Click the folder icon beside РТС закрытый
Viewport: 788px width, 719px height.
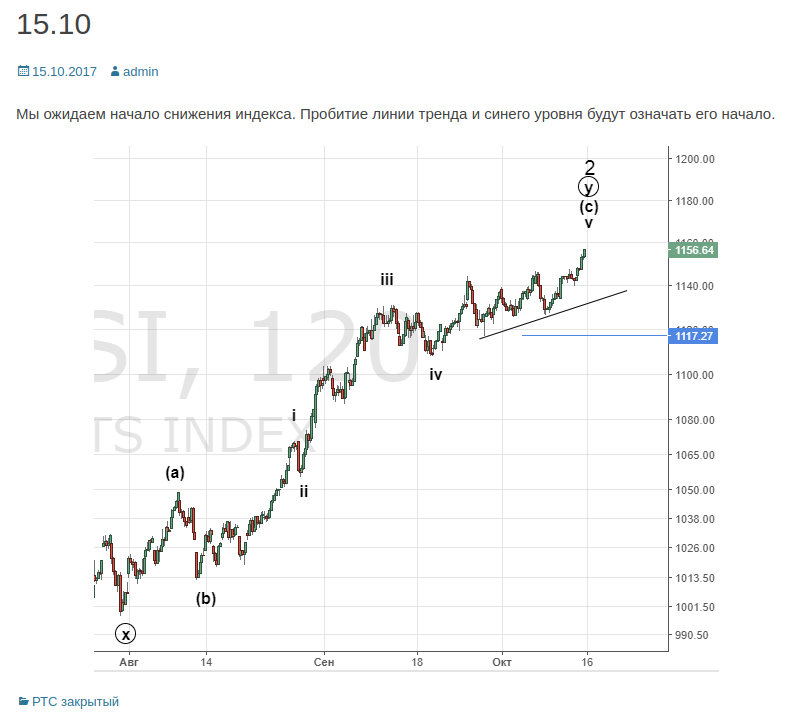[23, 701]
